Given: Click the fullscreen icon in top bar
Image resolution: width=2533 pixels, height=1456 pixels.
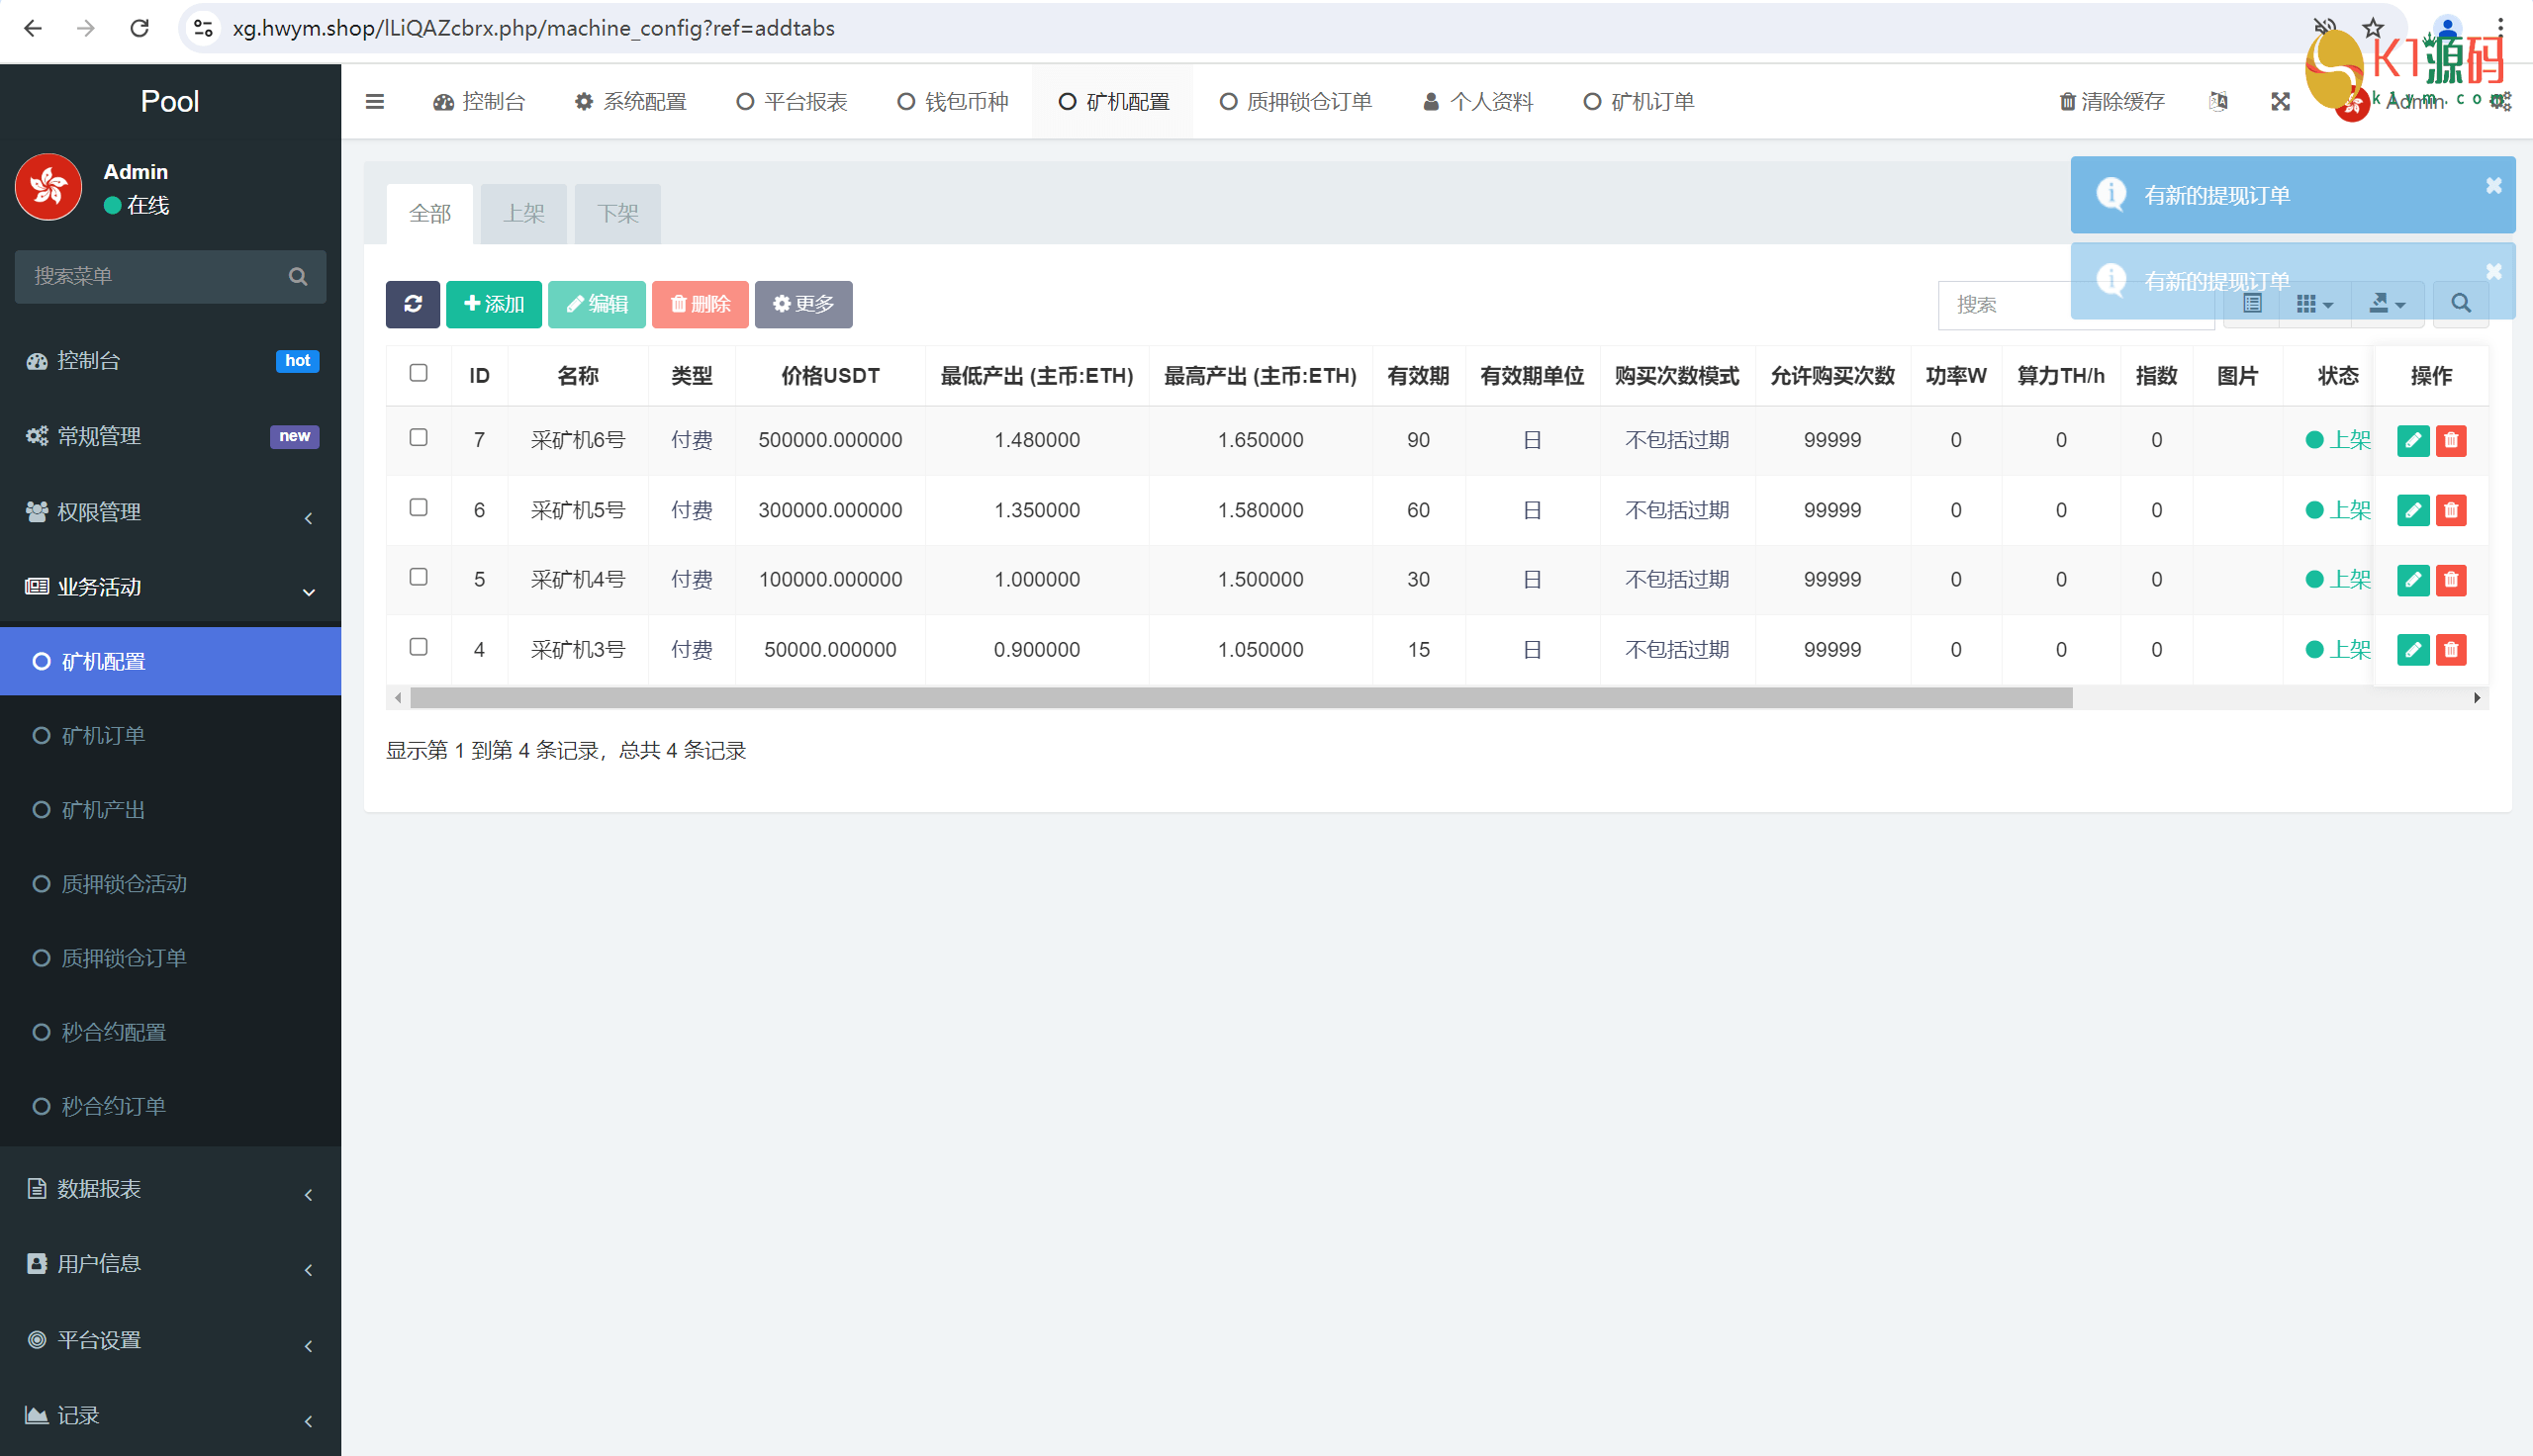Looking at the screenshot, I should (x=2280, y=101).
